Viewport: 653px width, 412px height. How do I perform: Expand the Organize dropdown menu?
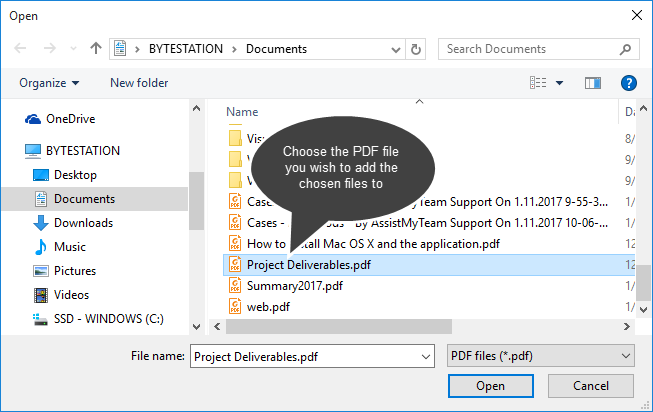pos(49,83)
